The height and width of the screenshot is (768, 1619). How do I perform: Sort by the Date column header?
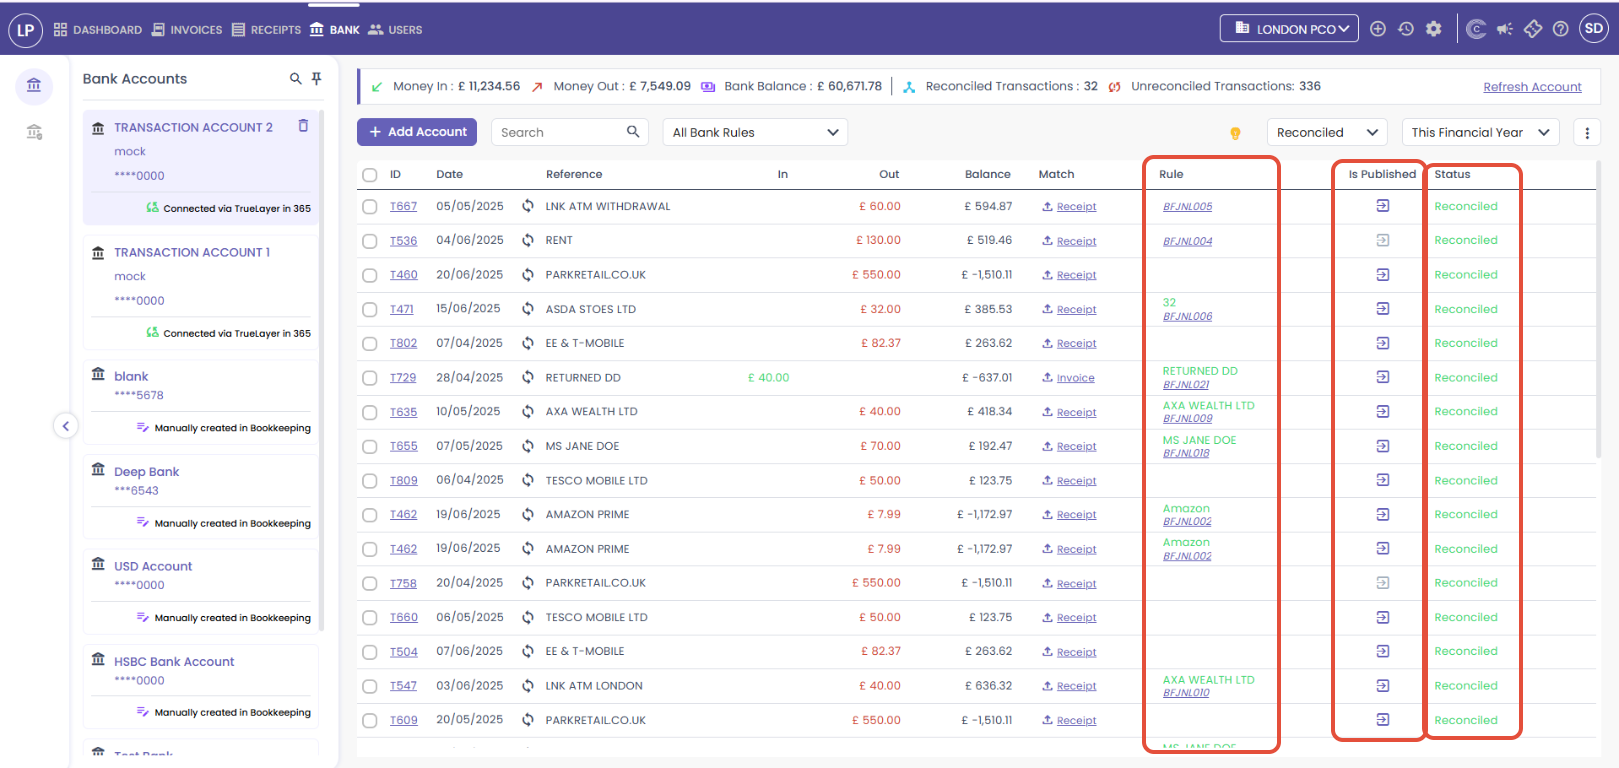tap(450, 174)
